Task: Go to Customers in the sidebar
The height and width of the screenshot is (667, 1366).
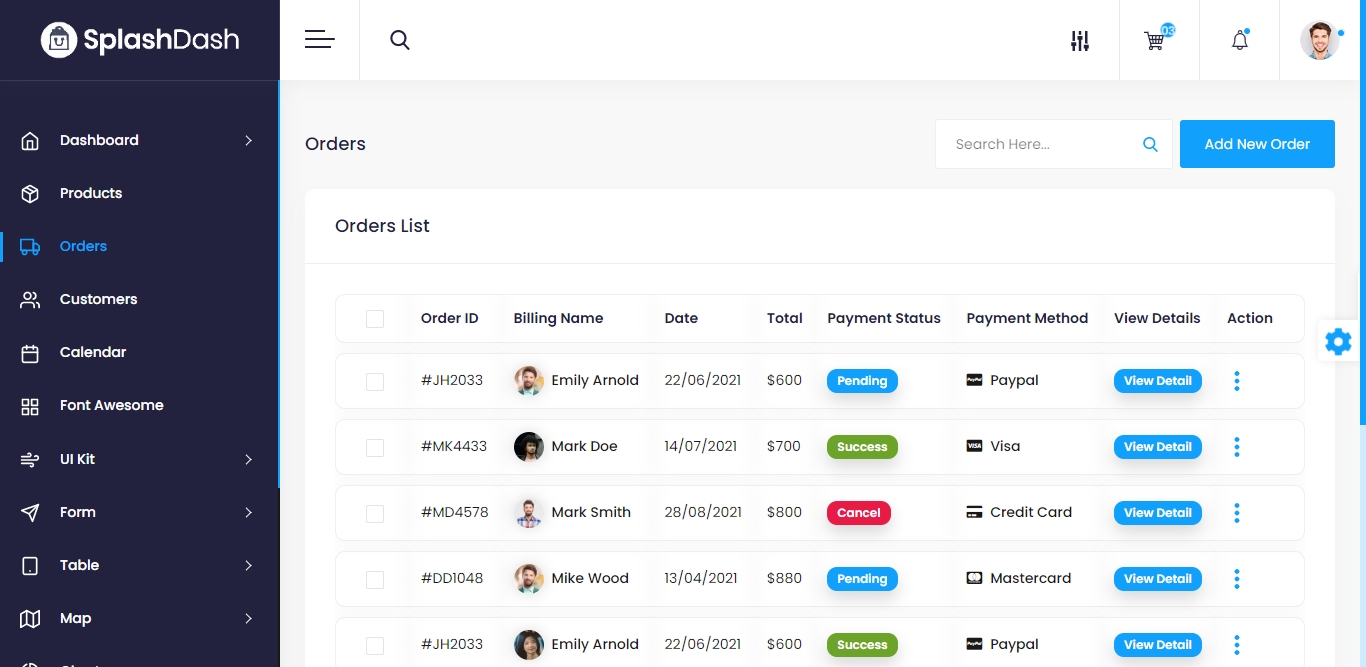Action: pyautogui.click(x=98, y=299)
